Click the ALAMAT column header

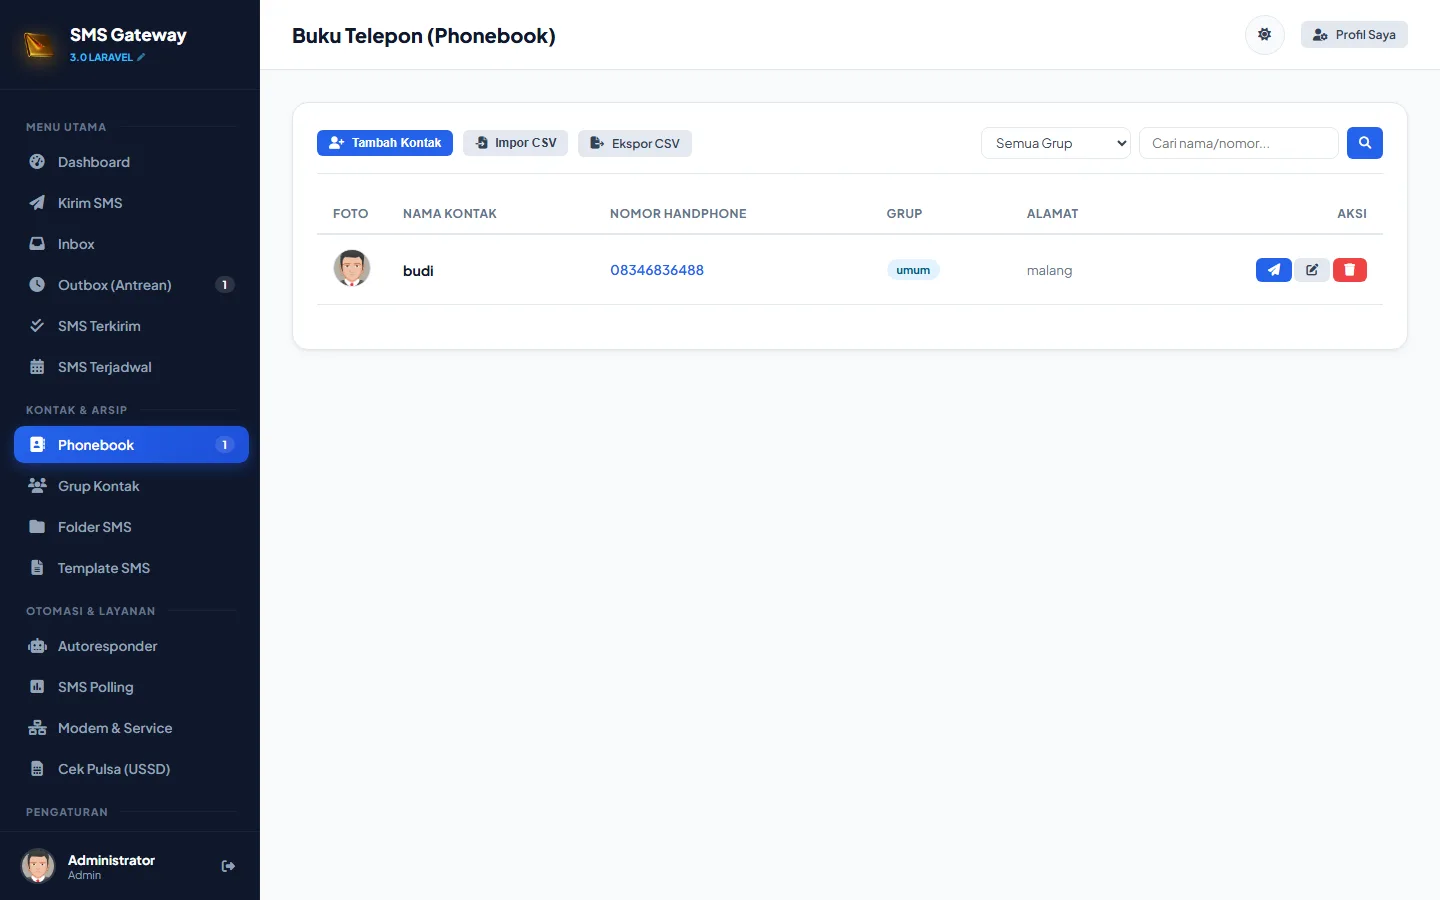pyautogui.click(x=1053, y=214)
